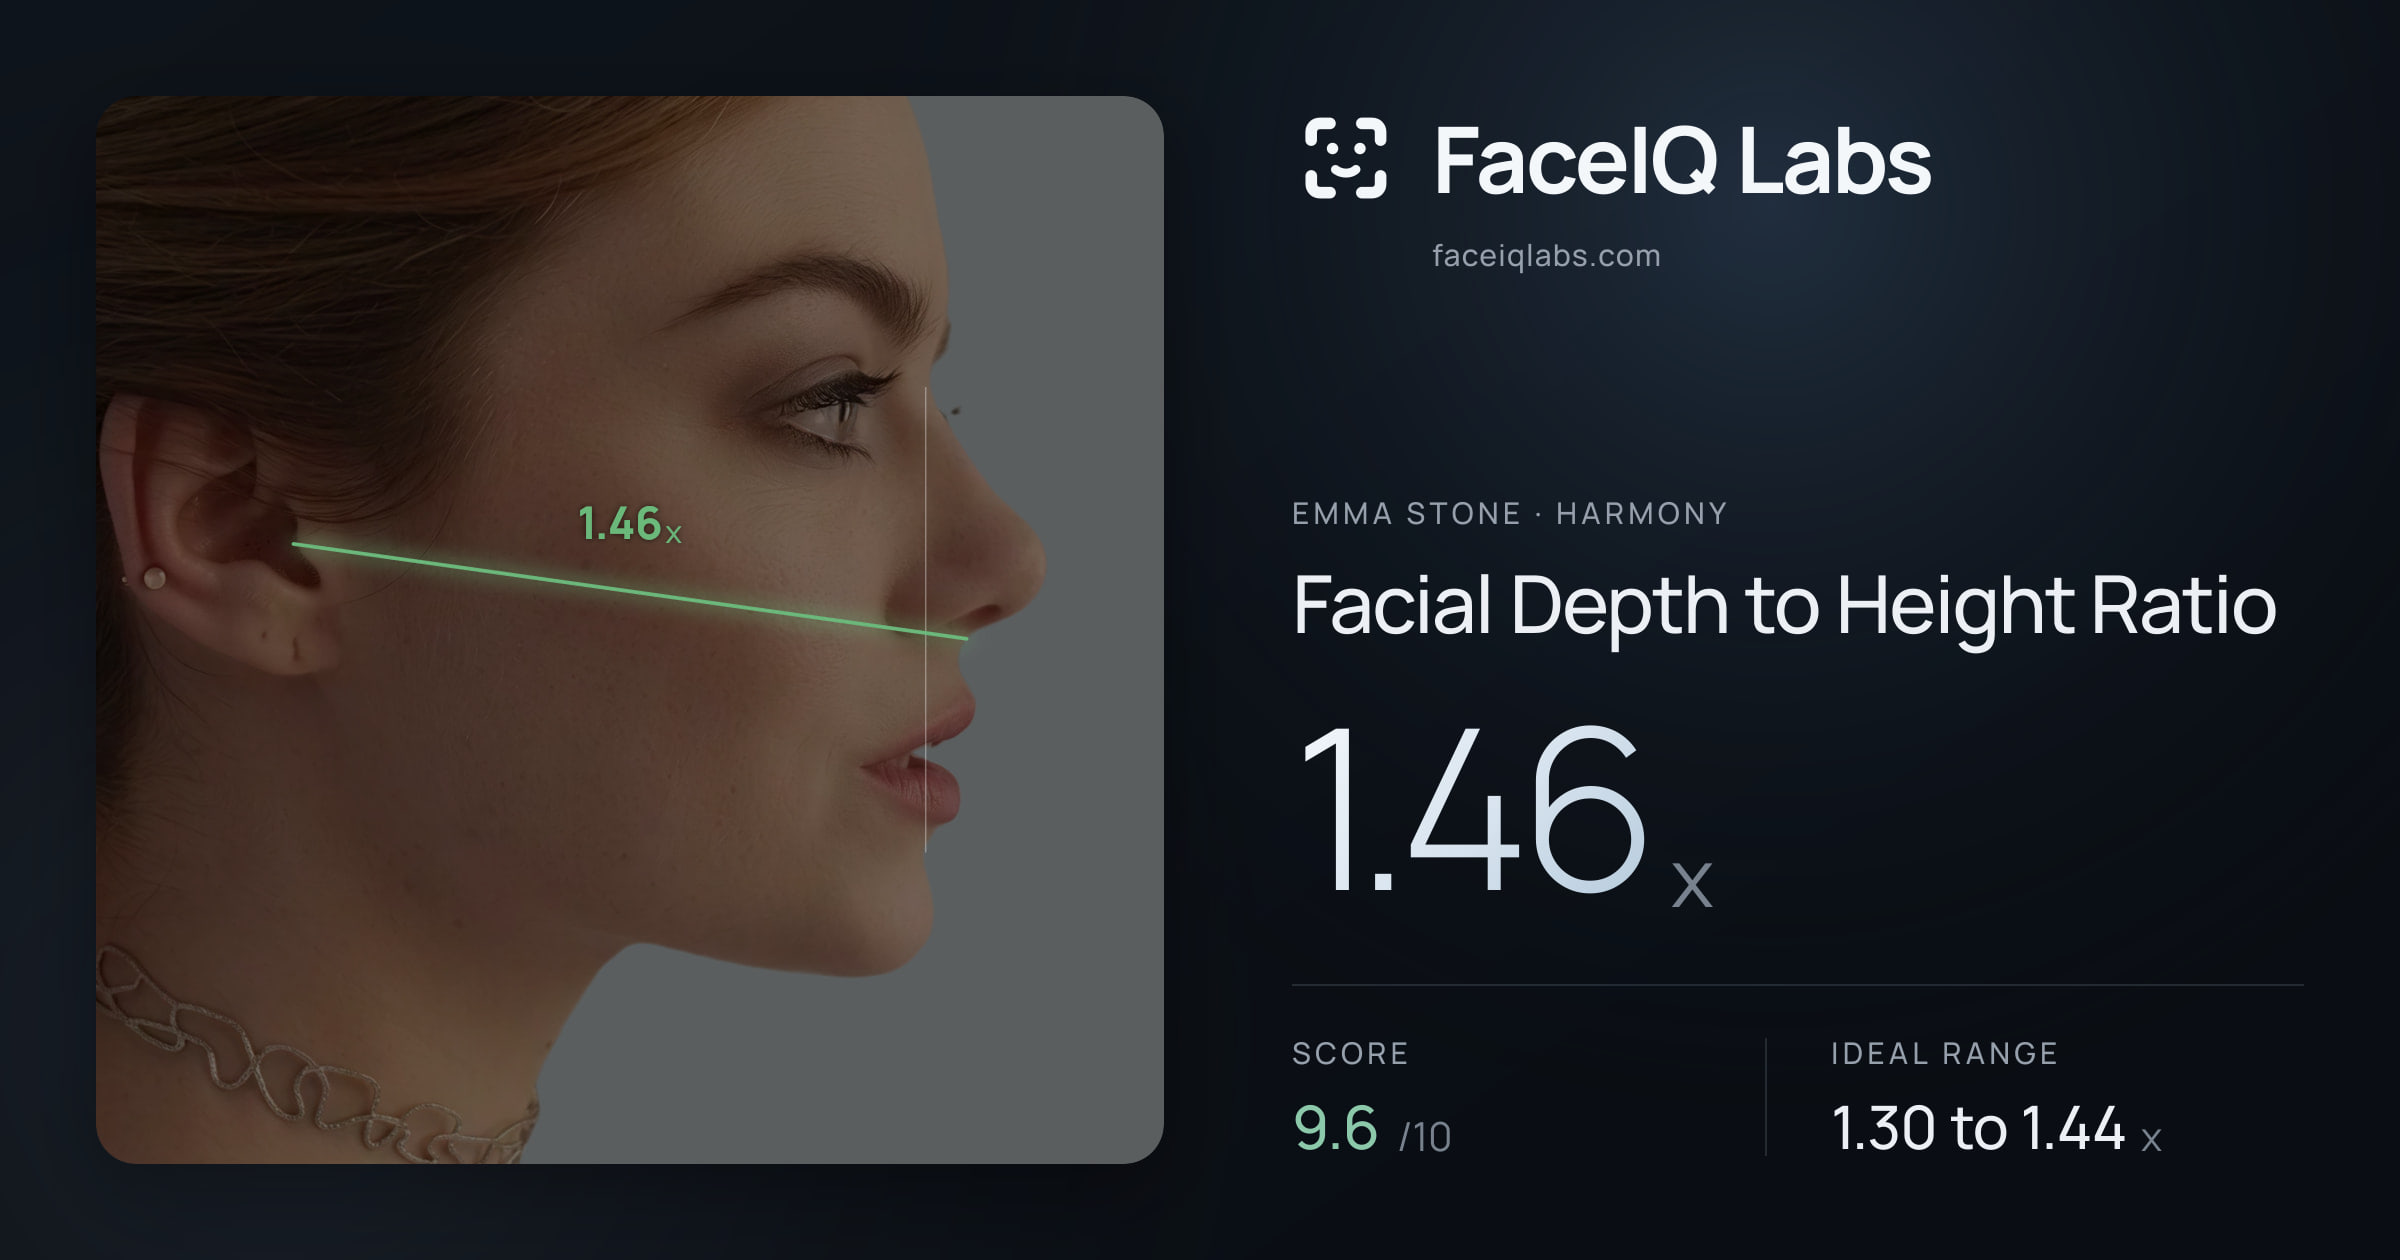Click the FaceIQ Labs face-scan logo icon
The width and height of the screenshot is (2400, 1260).
pos(1346,158)
